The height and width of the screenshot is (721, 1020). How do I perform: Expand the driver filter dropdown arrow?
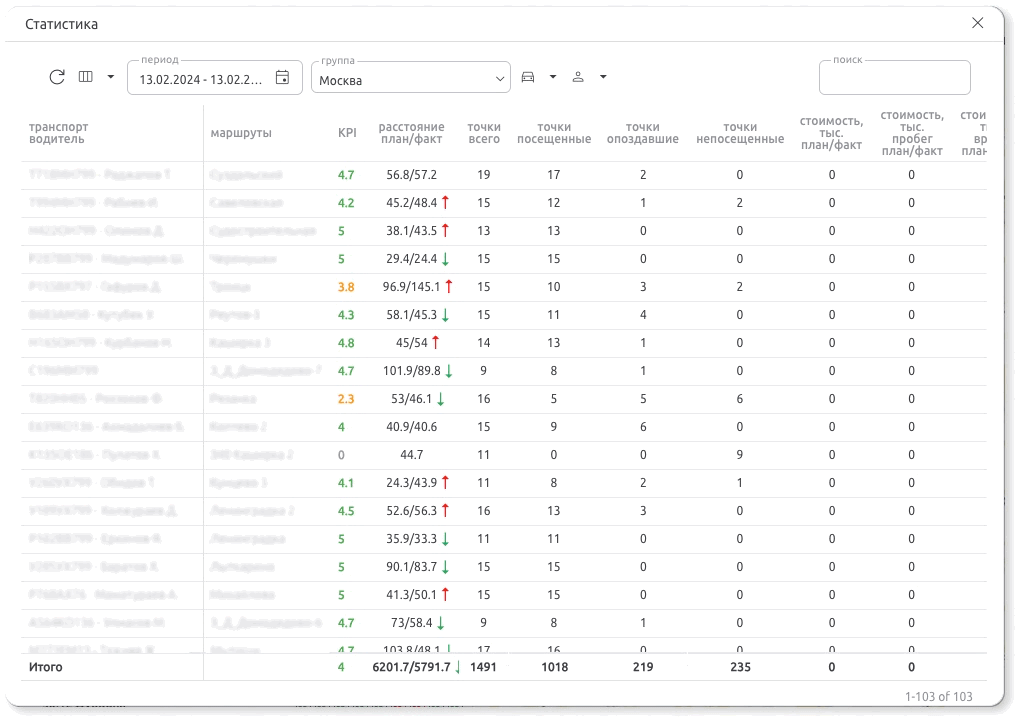(x=603, y=77)
